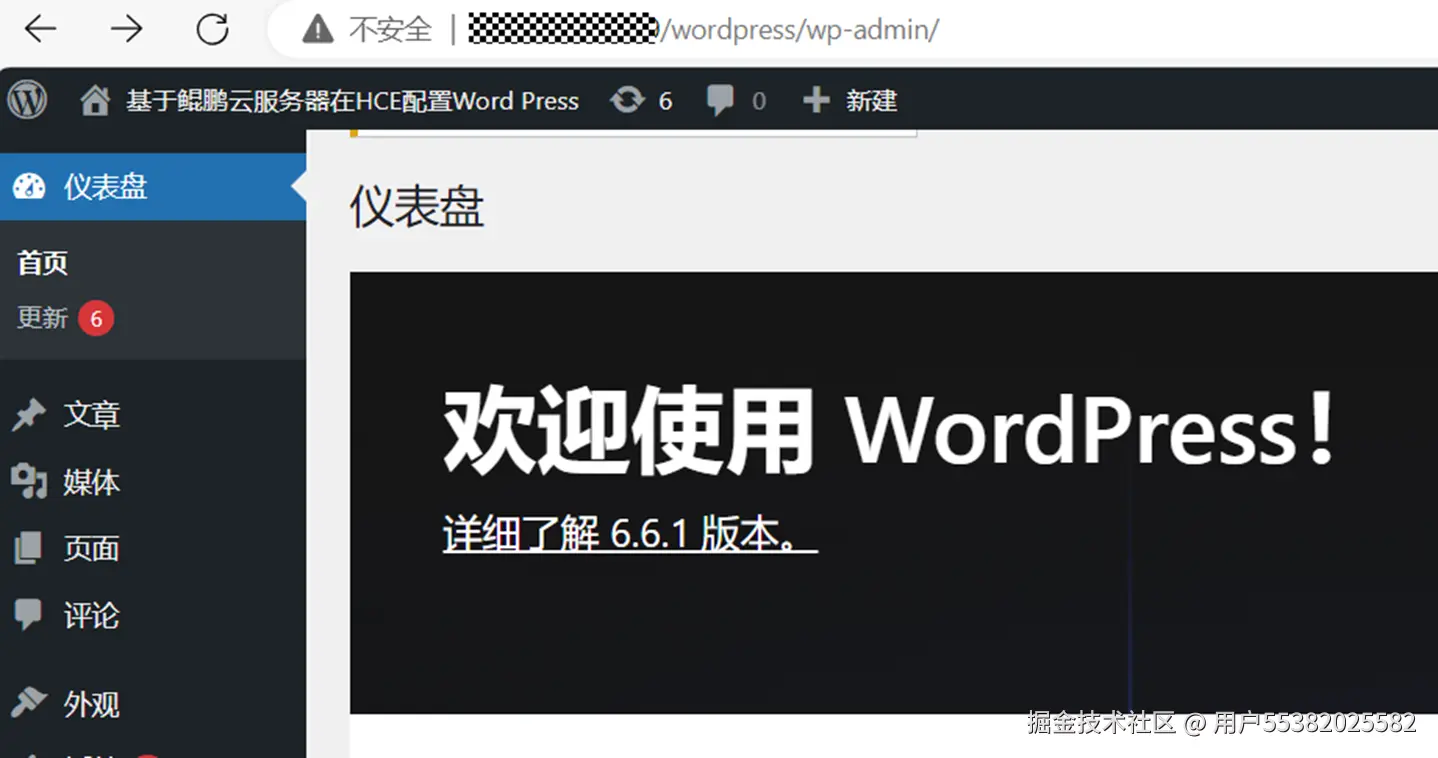This screenshot has width=1438, height=758.
Task: Open the 详细了解 6.6.1 版本 link
Action: point(630,534)
